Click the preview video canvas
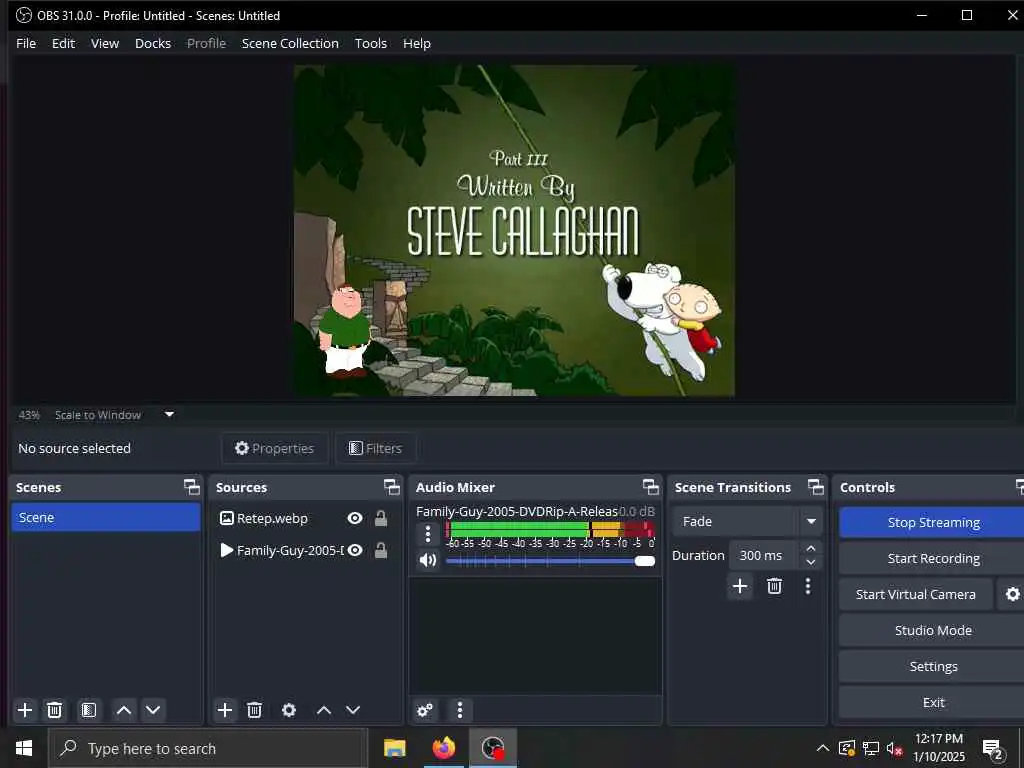Image resolution: width=1024 pixels, height=768 pixels. pos(514,230)
